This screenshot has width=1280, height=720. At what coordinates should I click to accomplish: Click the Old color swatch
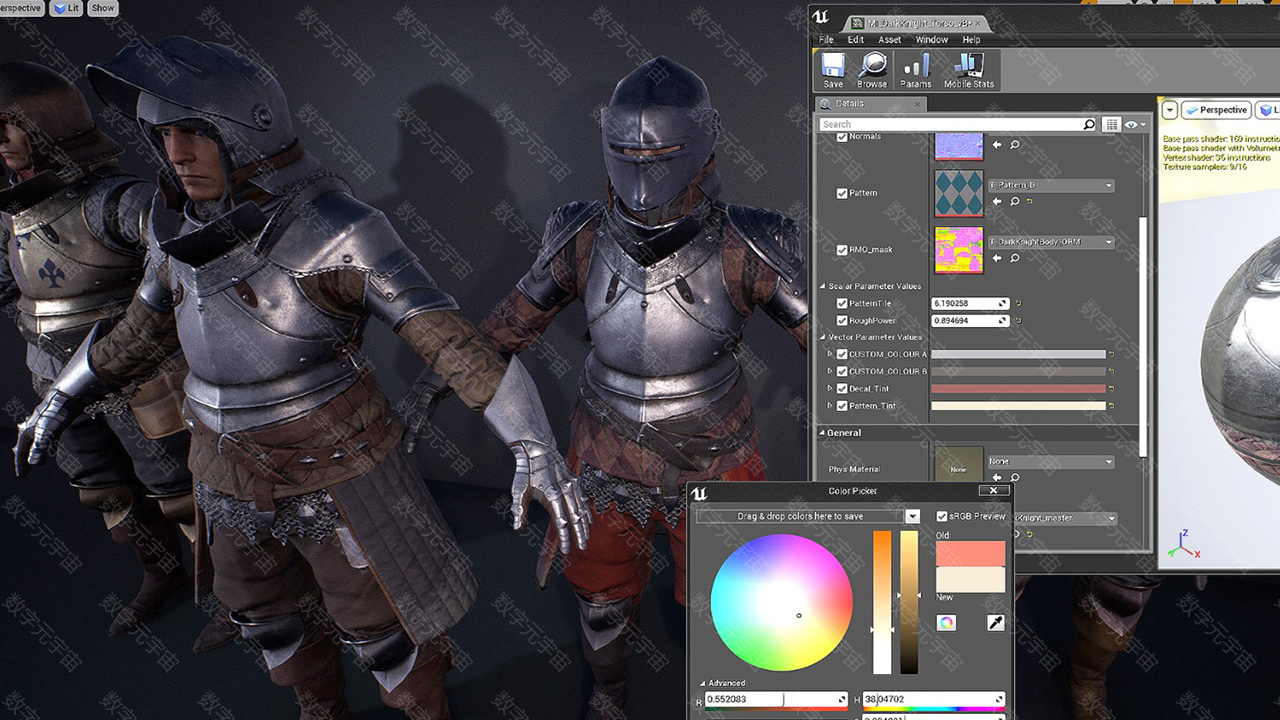pos(970,554)
